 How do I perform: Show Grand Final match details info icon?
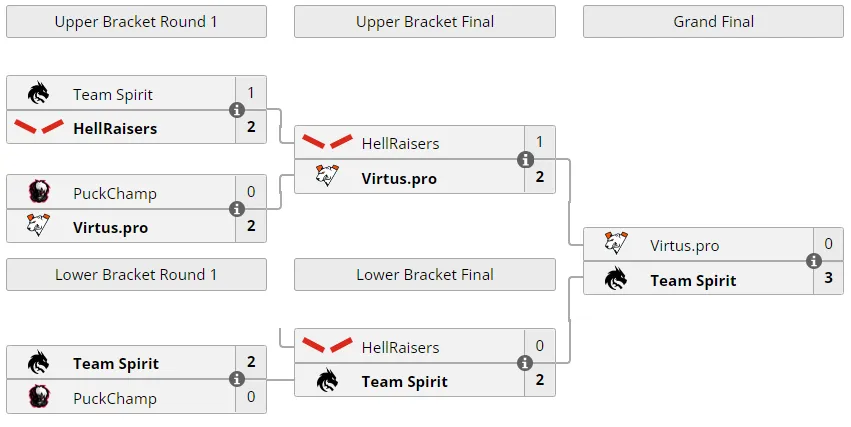[813, 261]
